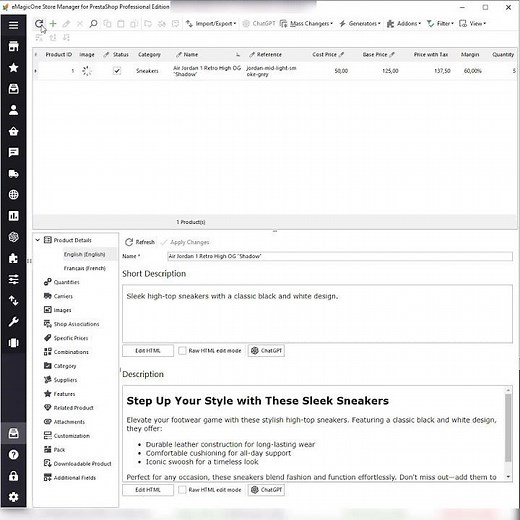
Task: Open the Customization section
Action: pyautogui.click(x=67, y=436)
